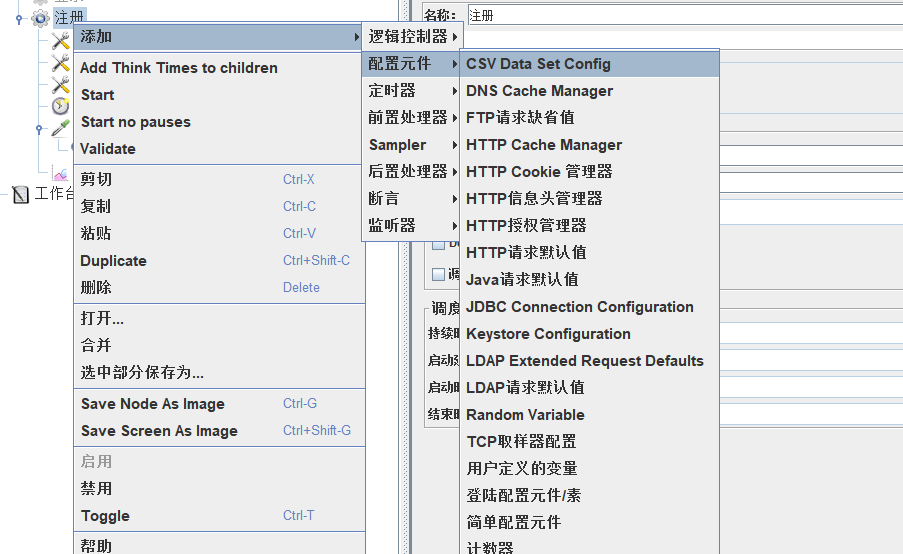Expand the 逻辑控制器 submenu

pos(409,37)
